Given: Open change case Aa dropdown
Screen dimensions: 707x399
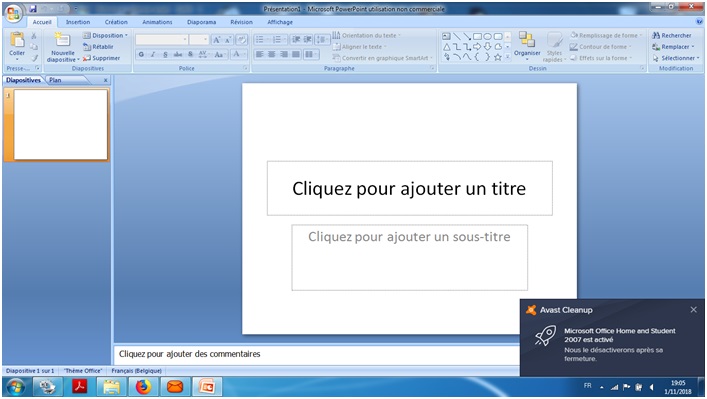Looking at the screenshot, I should (x=220, y=55).
